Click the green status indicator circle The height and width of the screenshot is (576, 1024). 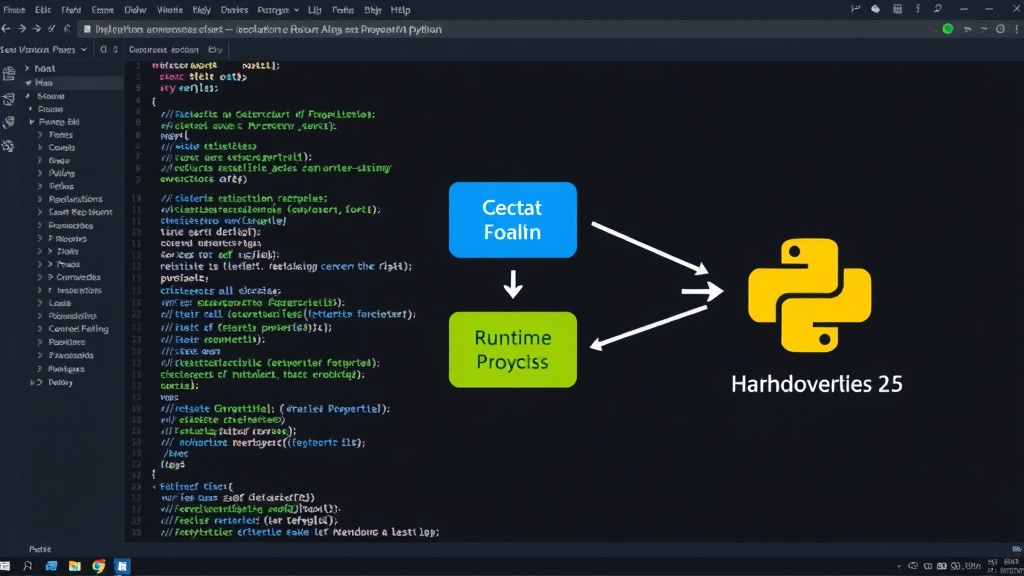[948, 29]
